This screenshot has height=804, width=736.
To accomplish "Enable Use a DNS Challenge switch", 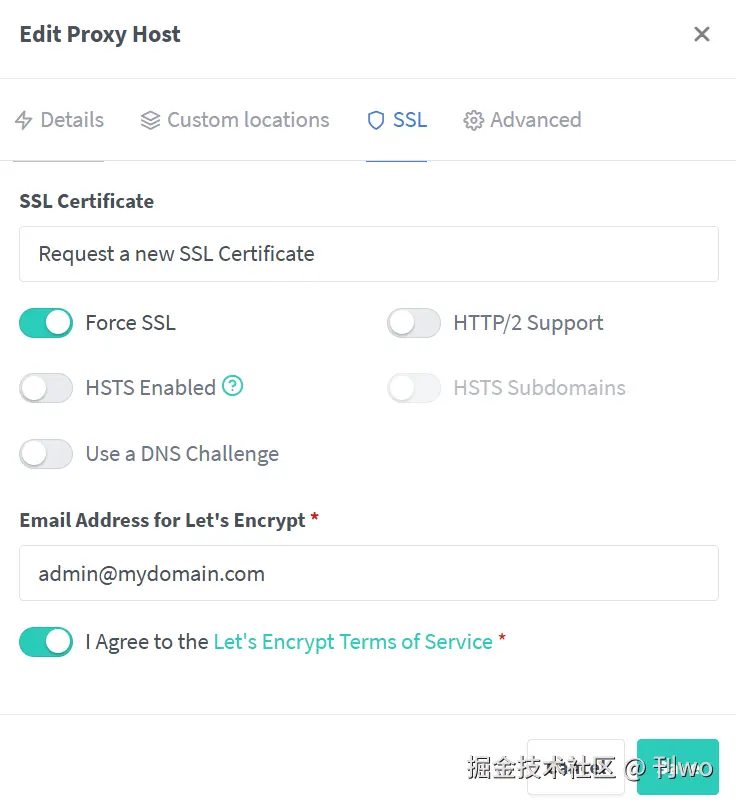I will [46, 454].
